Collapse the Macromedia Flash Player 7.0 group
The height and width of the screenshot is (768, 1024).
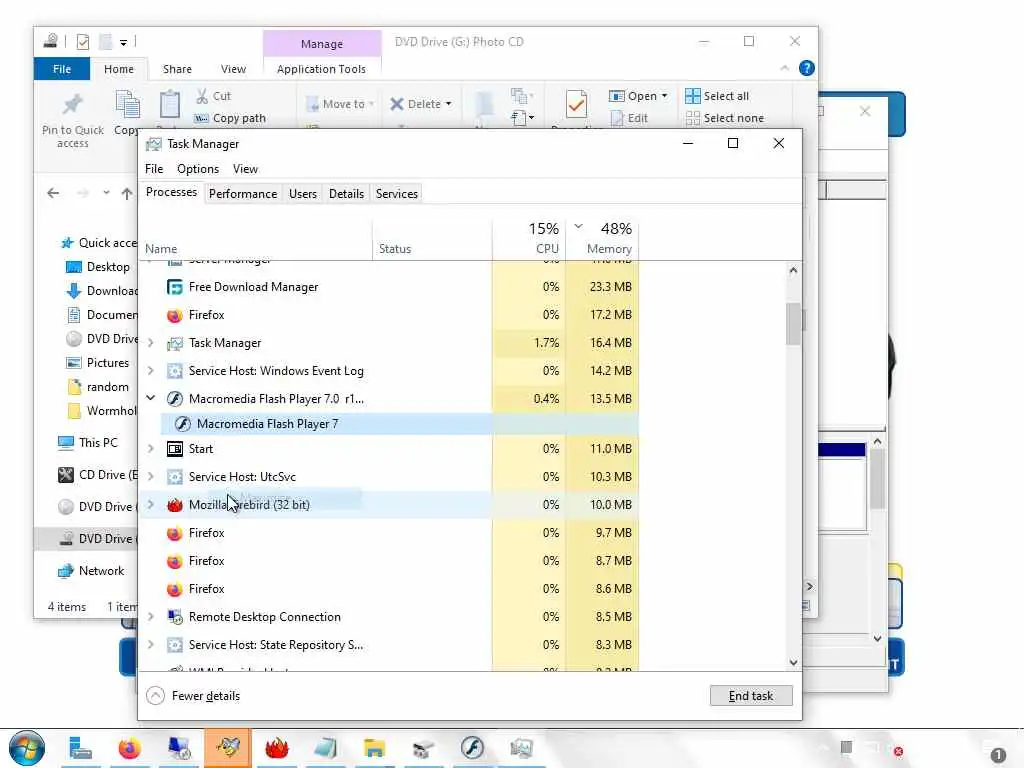pyautogui.click(x=151, y=398)
